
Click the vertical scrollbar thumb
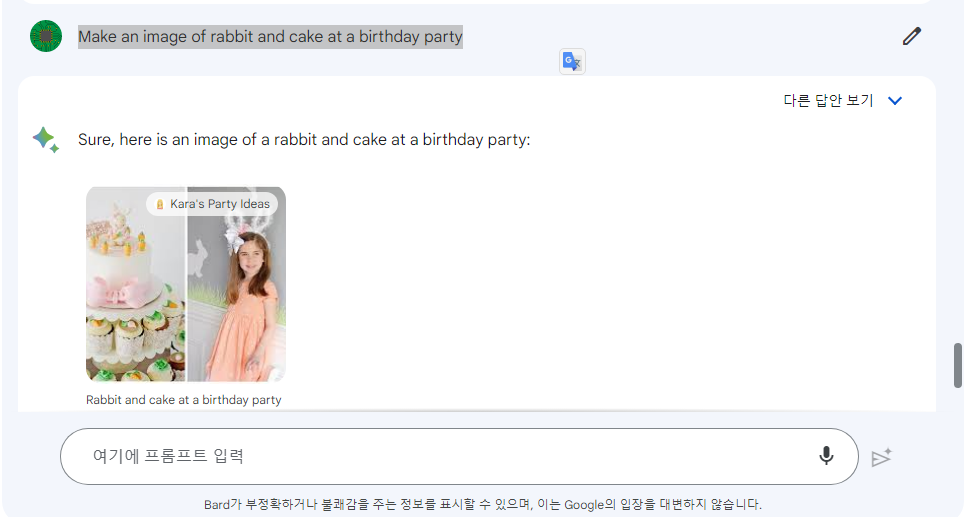(957, 365)
